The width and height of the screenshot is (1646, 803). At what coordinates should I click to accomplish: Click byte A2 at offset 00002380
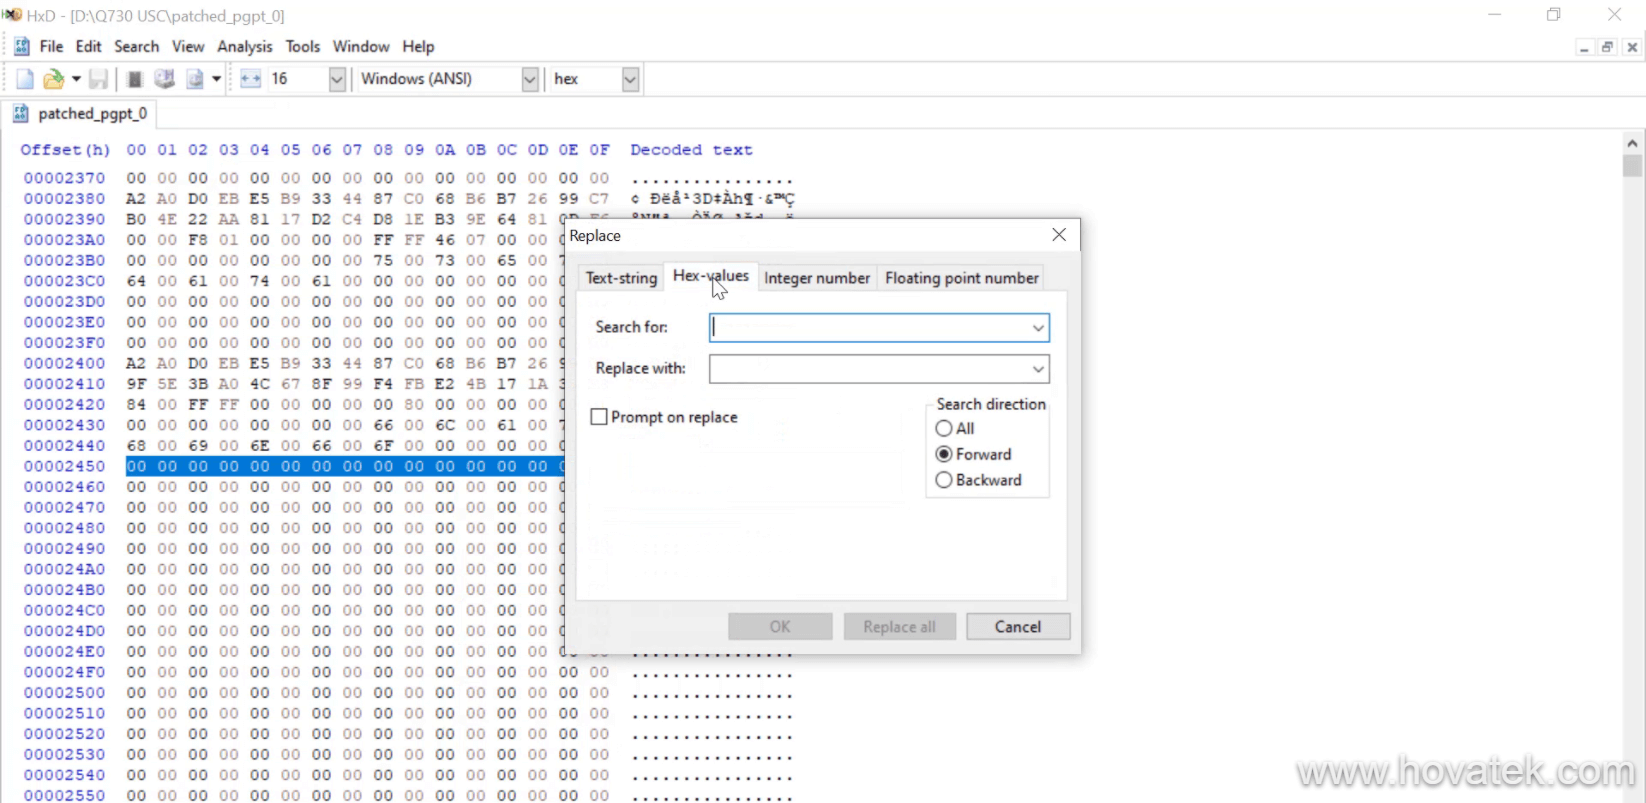[x=136, y=199]
